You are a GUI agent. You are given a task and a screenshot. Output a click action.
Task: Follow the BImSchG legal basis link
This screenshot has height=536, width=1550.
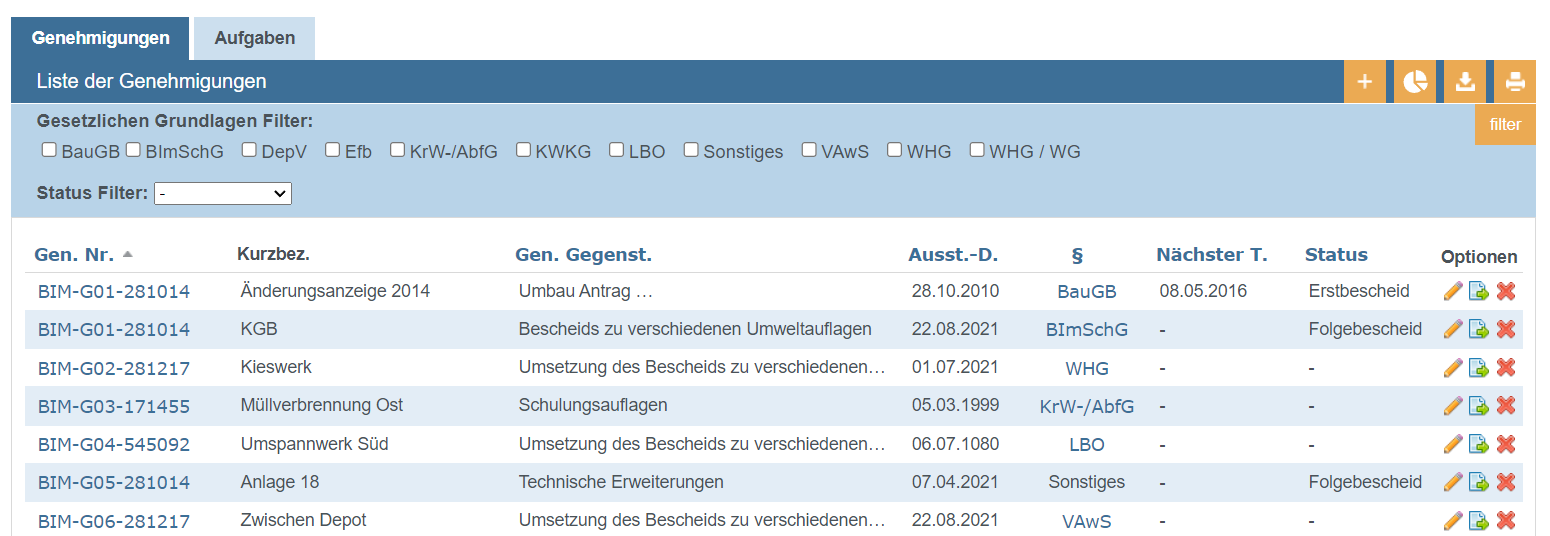pyautogui.click(x=1087, y=330)
